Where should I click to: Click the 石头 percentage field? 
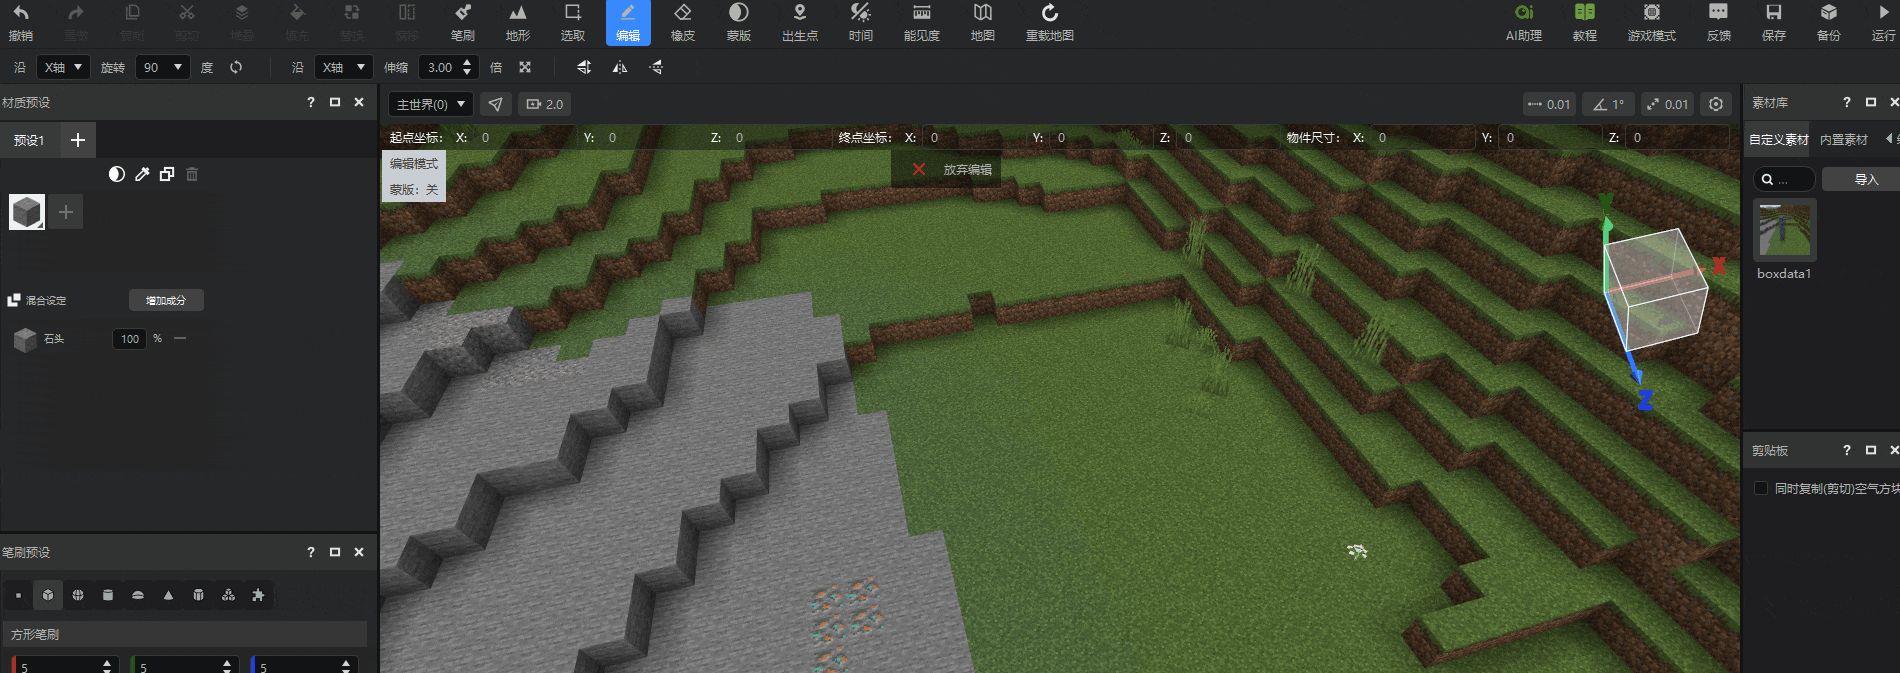(130, 339)
